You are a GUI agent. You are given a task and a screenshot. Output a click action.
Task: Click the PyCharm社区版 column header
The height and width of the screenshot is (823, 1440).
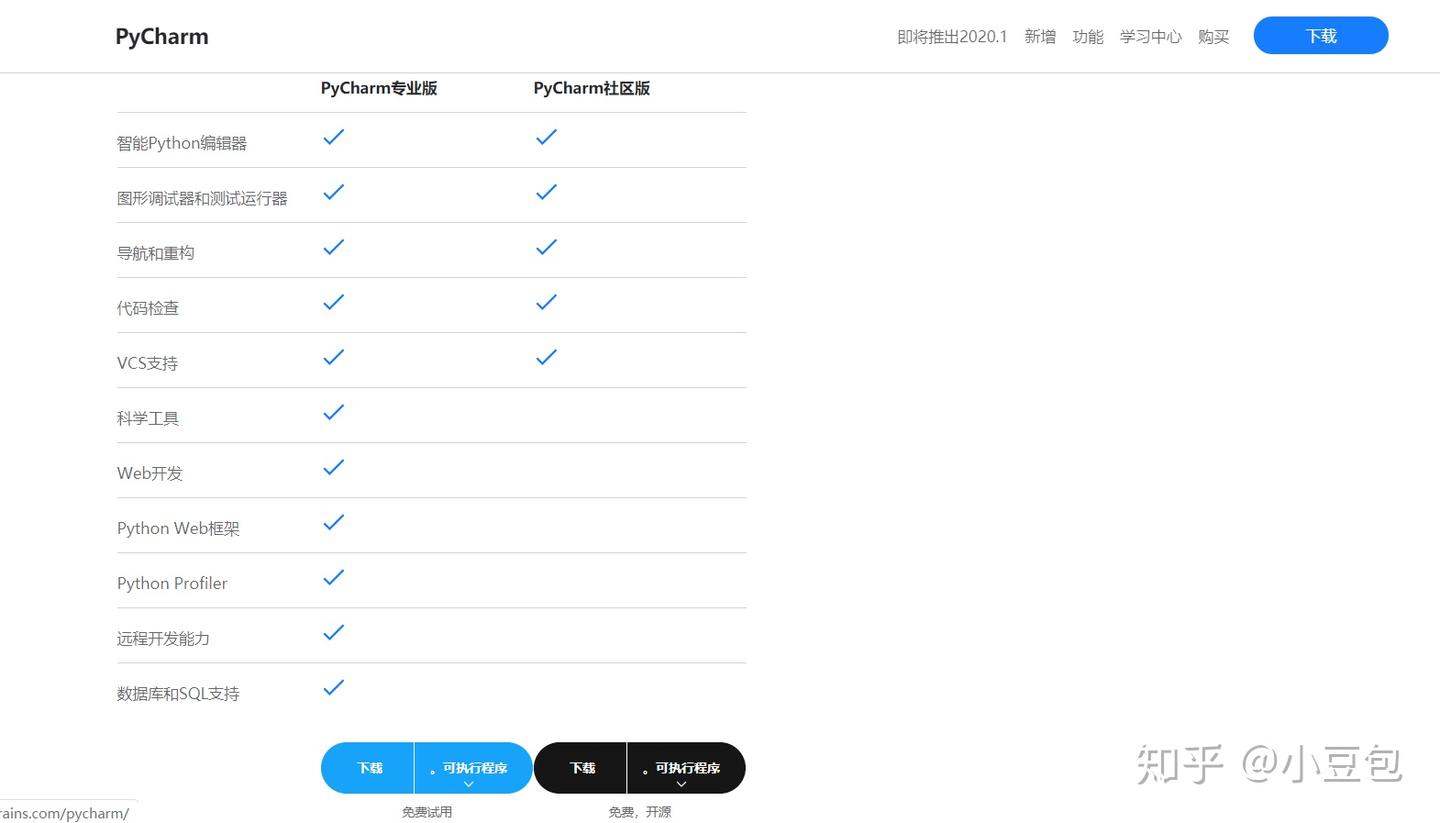pos(592,88)
